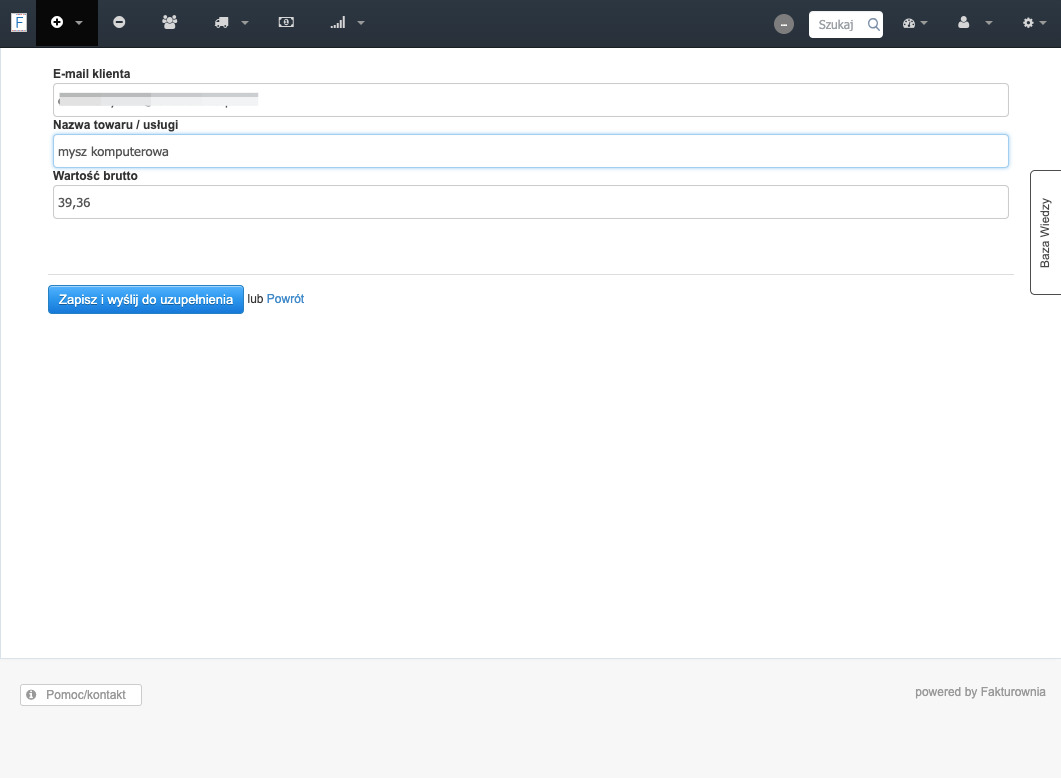Click the magnifying glass search icon
The height and width of the screenshot is (778, 1061).
coord(874,24)
